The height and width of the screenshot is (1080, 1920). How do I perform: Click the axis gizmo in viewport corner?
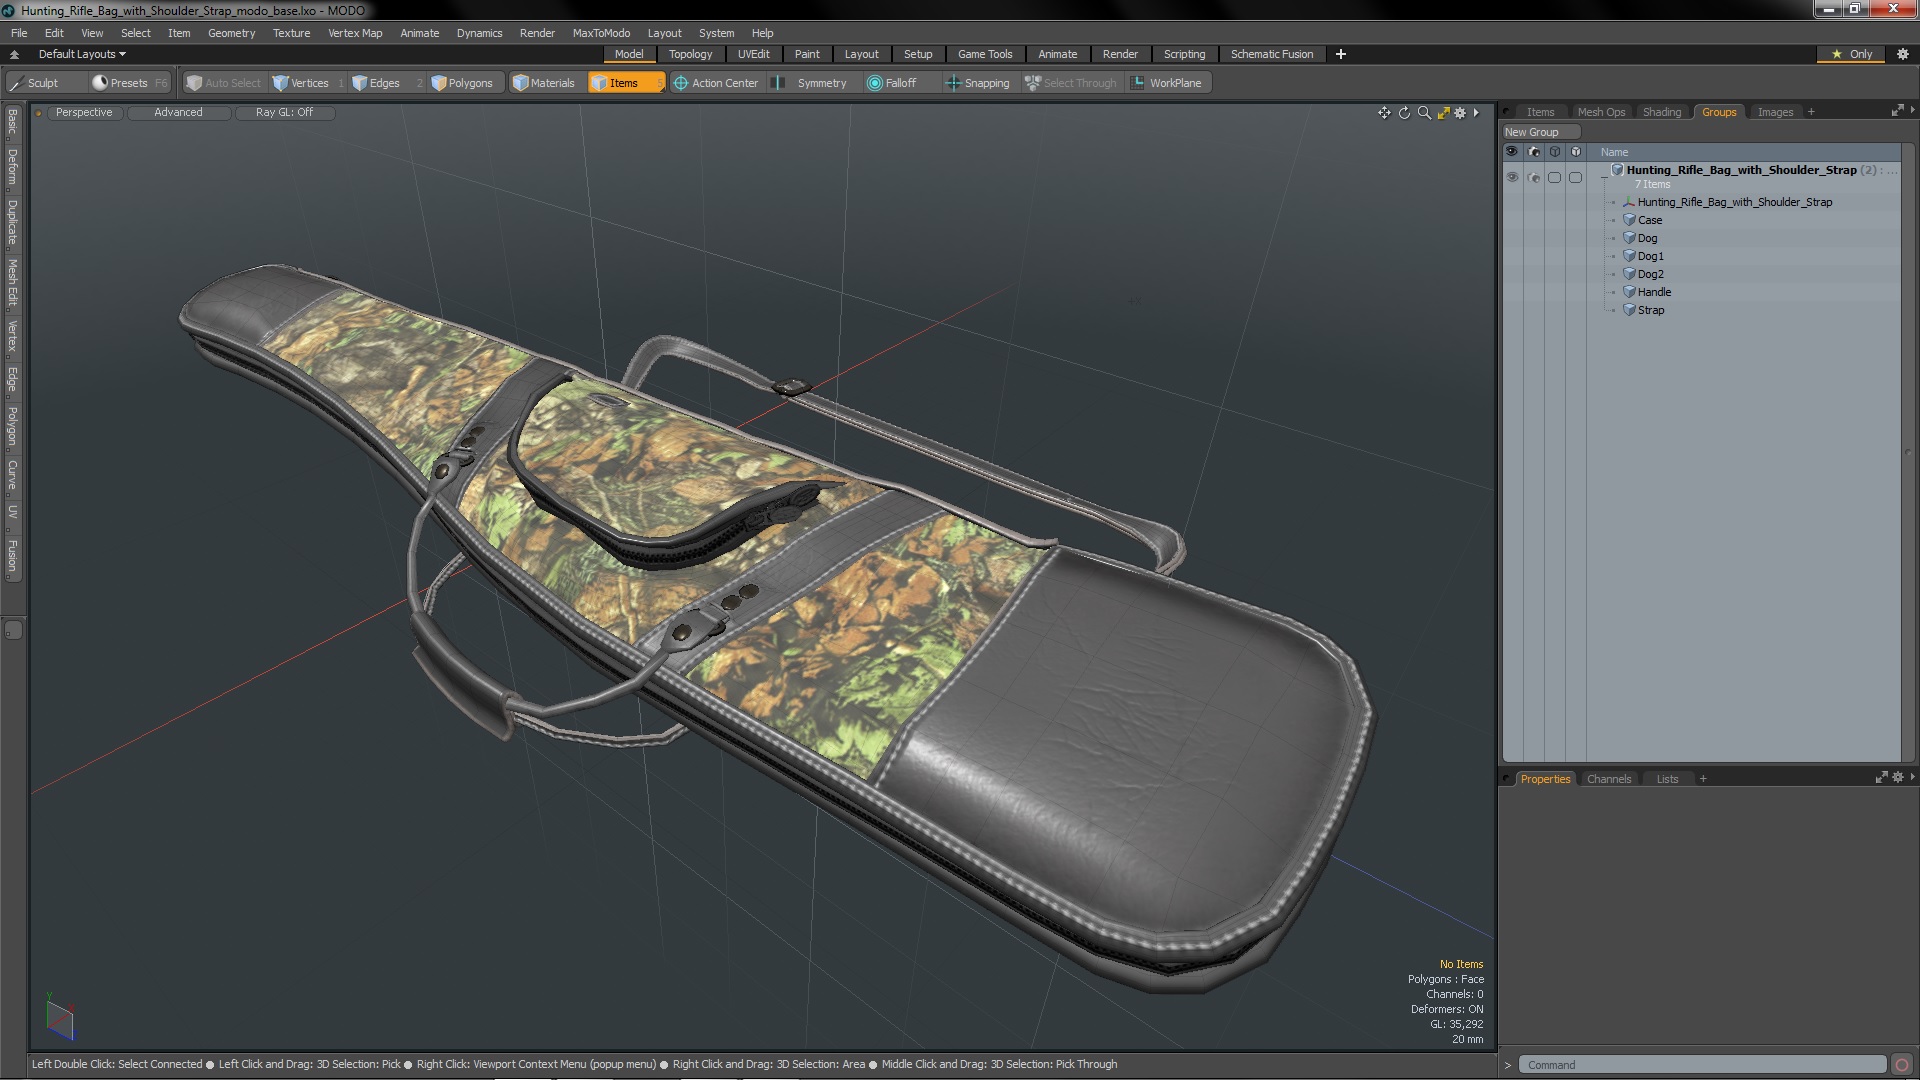coord(59,1017)
